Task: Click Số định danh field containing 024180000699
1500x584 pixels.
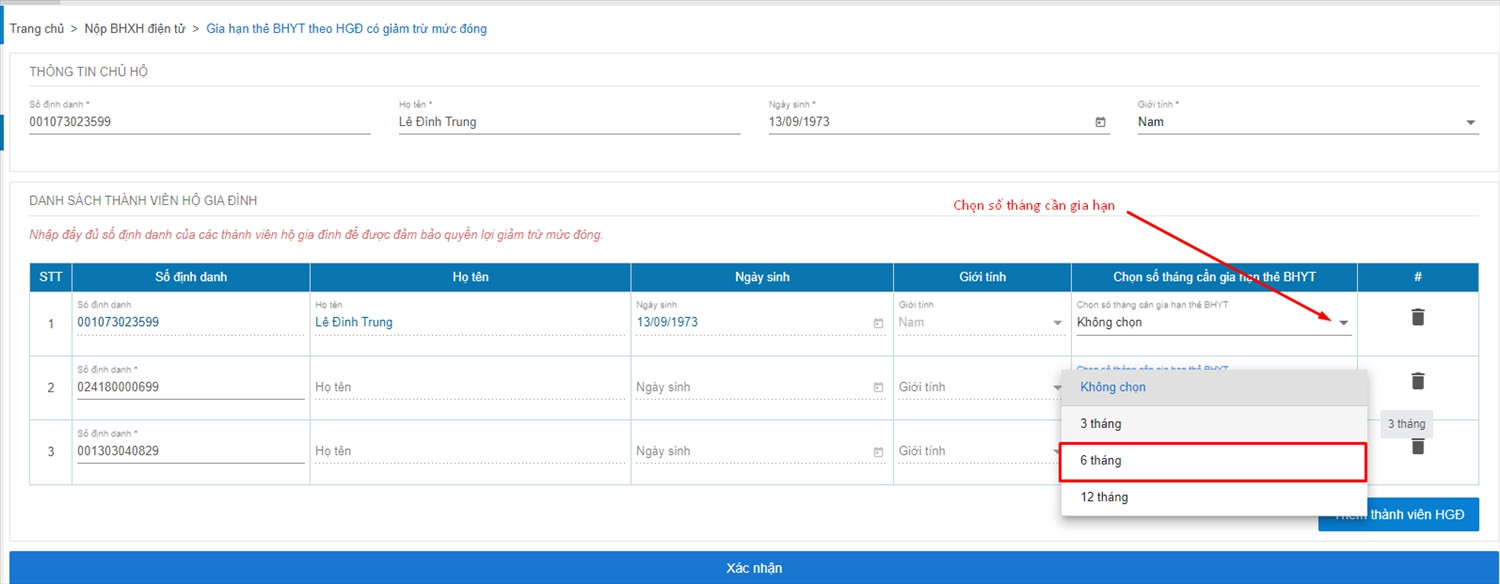Action: pos(190,387)
